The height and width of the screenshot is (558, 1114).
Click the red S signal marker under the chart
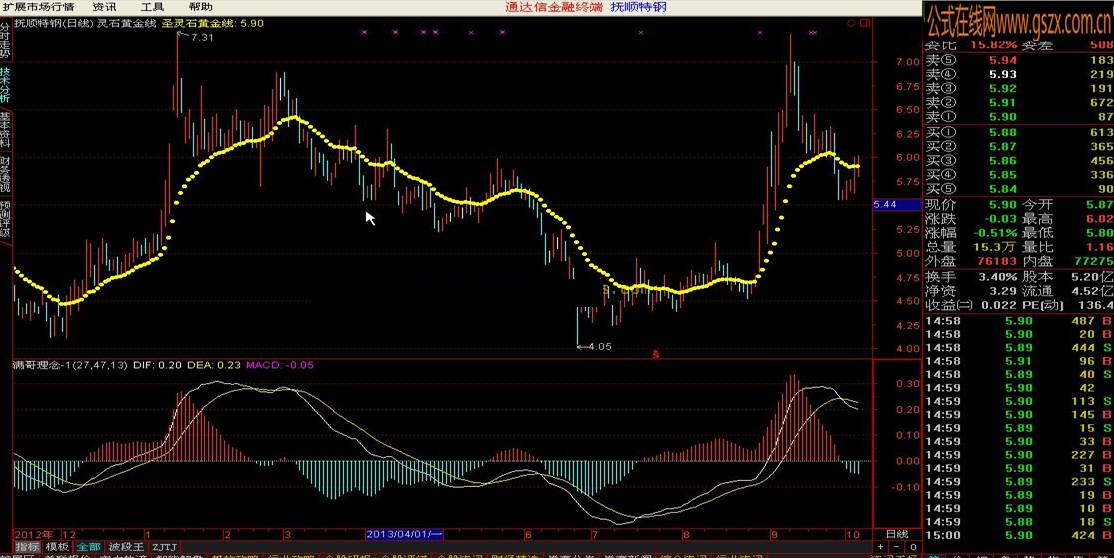pyautogui.click(x=656, y=353)
